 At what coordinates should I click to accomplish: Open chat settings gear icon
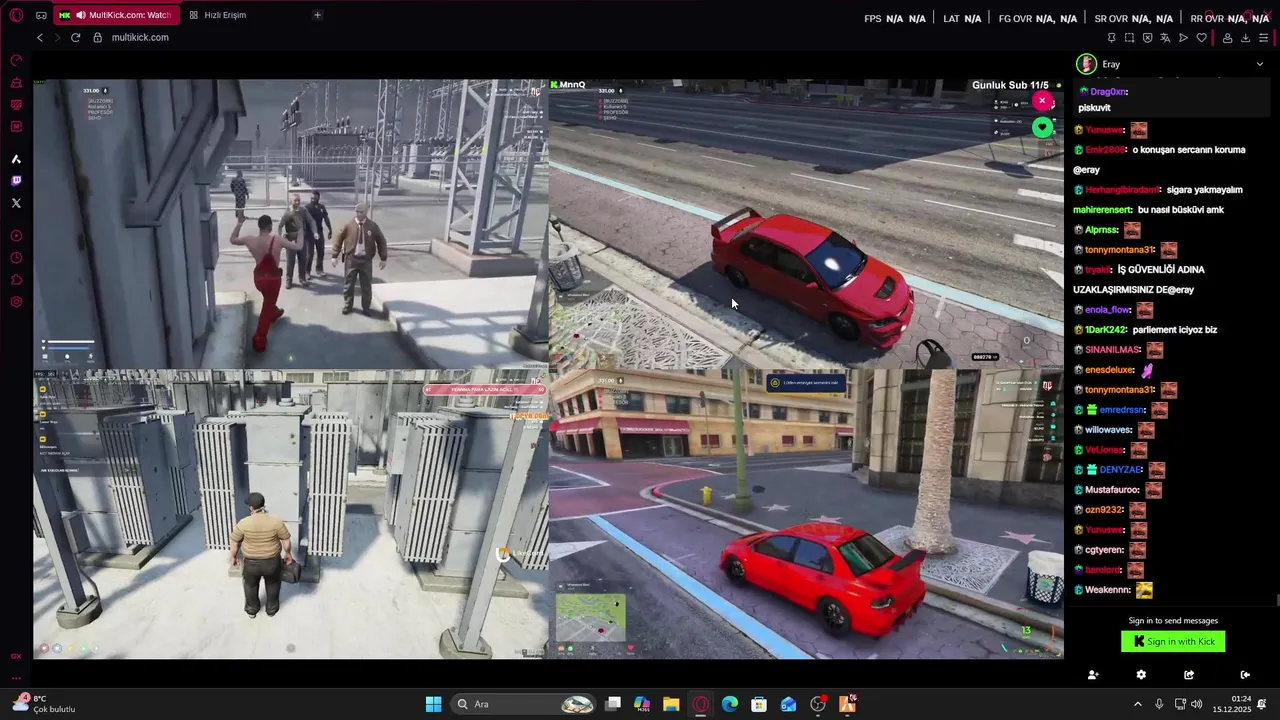[1141, 675]
